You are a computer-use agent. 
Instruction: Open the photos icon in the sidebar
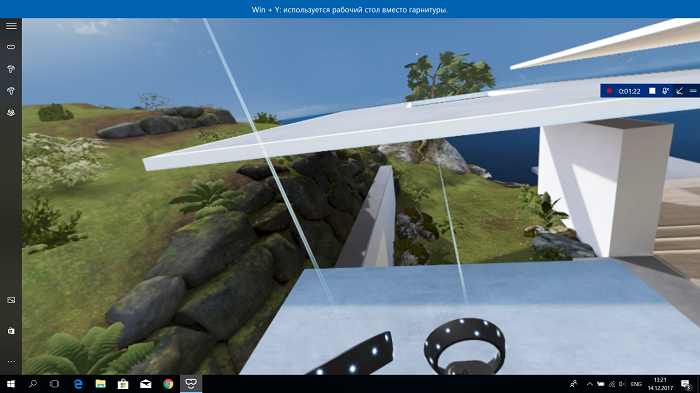pyautogui.click(x=11, y=300)
